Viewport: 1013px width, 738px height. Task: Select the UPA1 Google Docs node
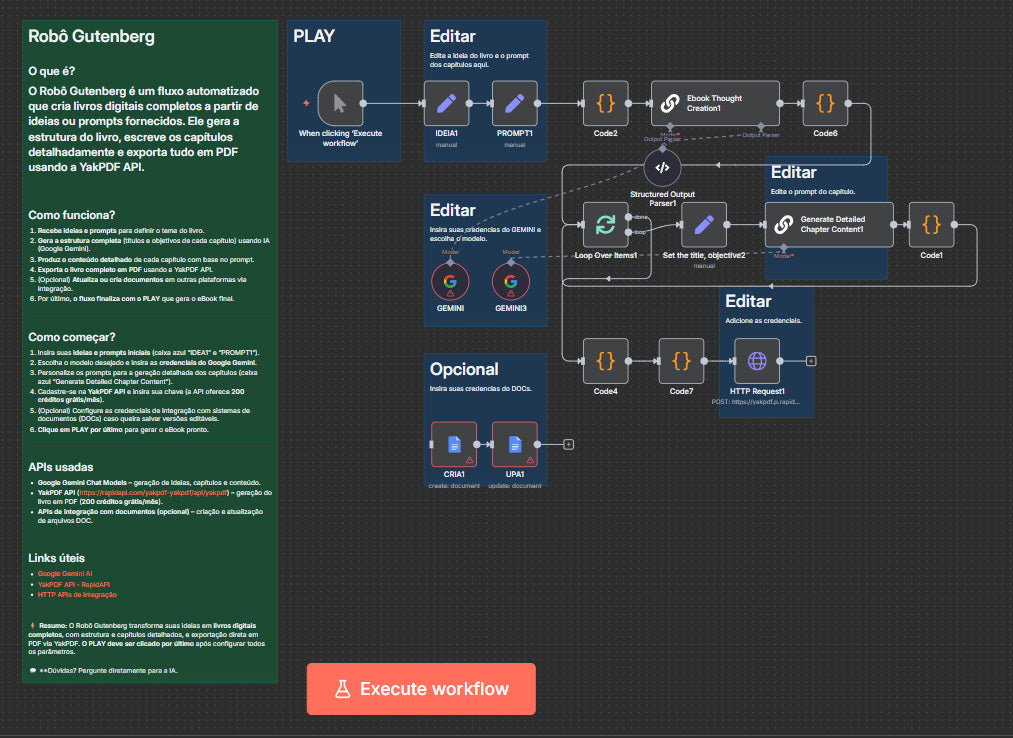tap(514, 444)
